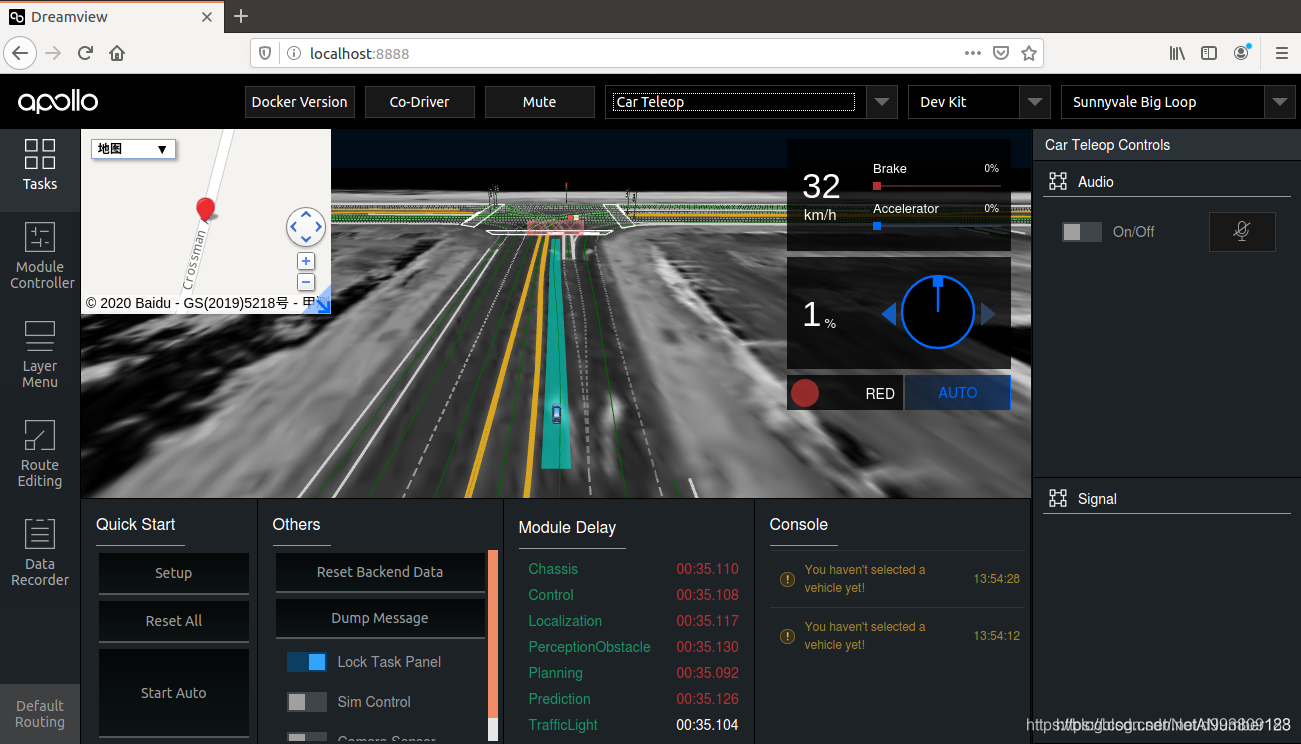Click the Chassis module delay row
This screenshot has width=1301, height=744.
pos(633,569)
